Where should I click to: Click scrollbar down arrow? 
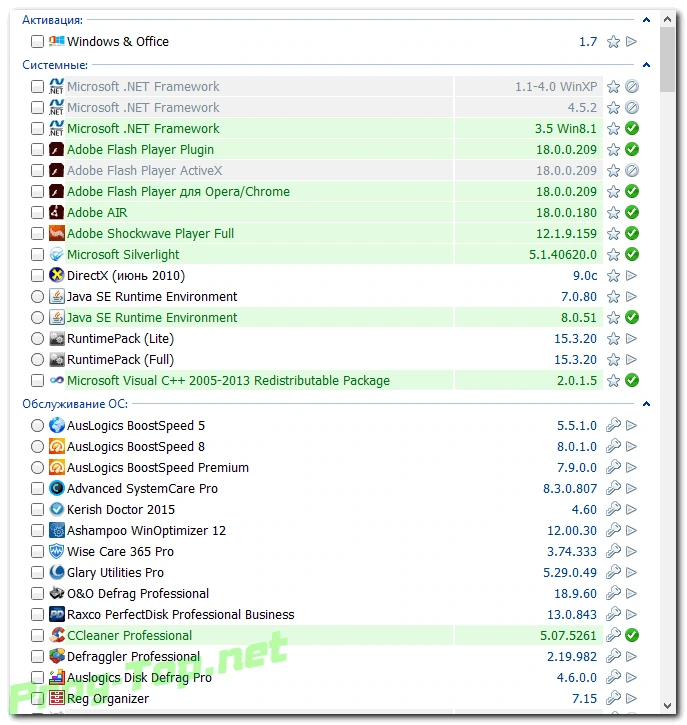pos(667,706)
